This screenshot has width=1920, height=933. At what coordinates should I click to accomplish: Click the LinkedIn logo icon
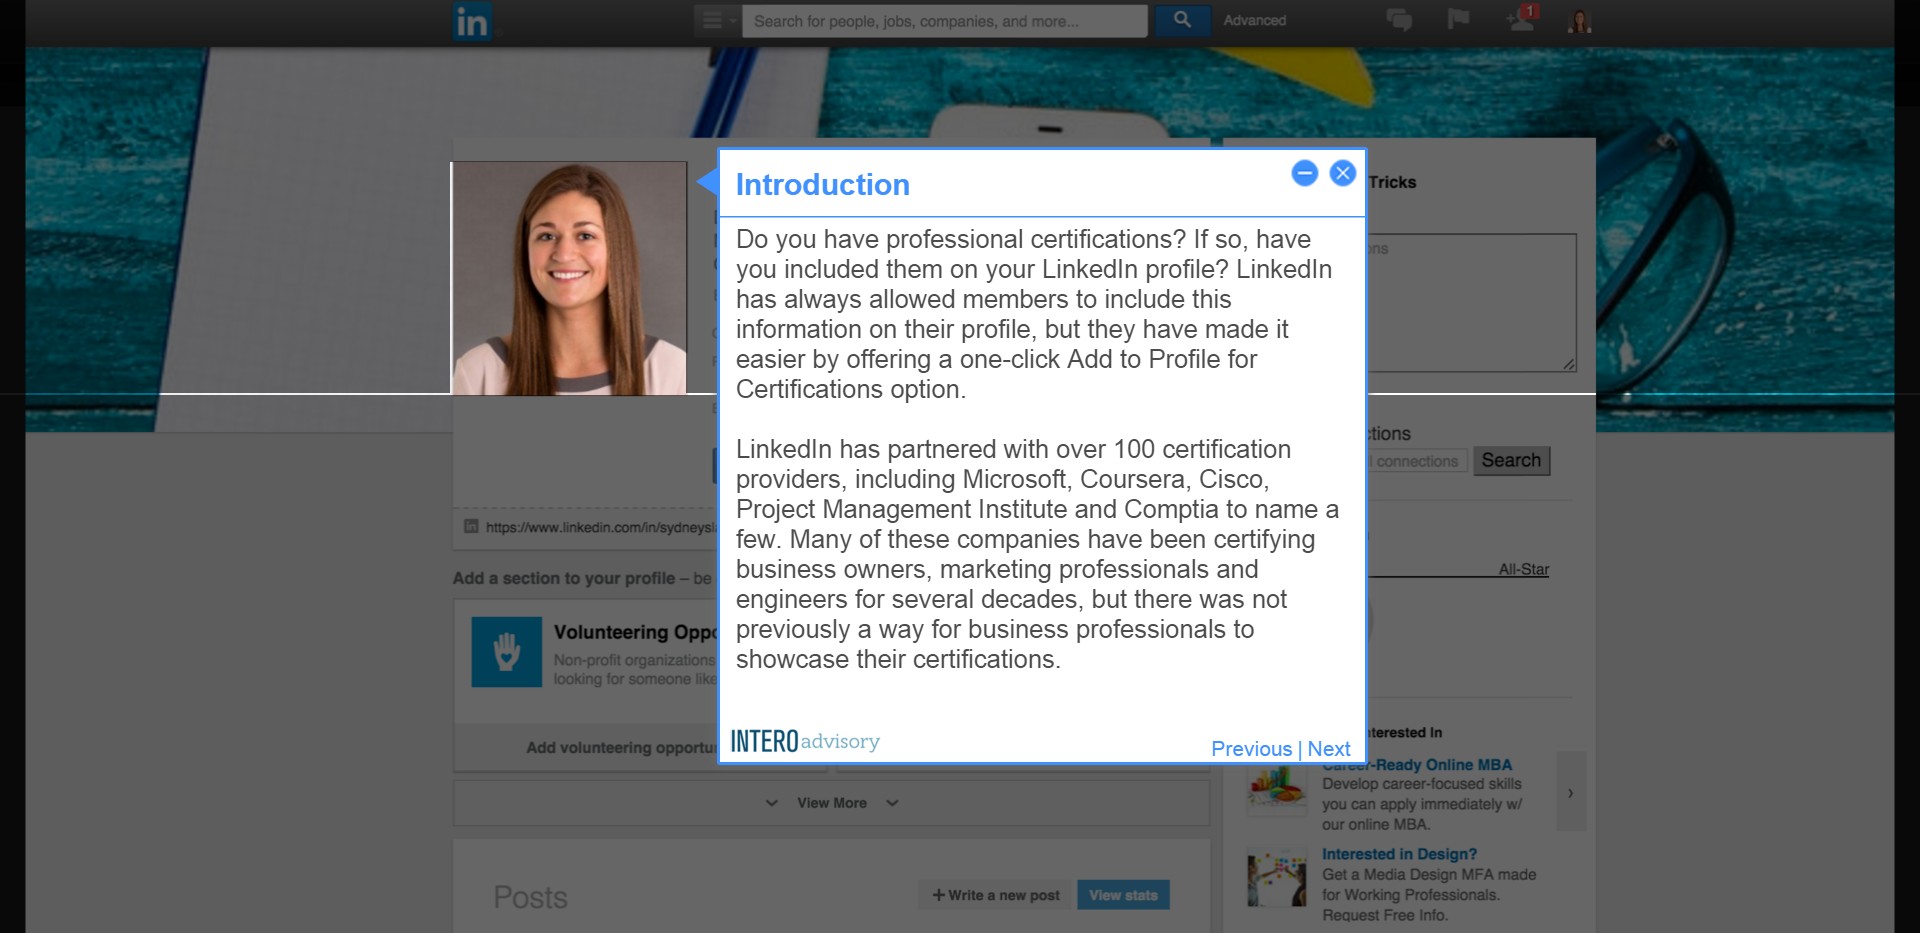(471, 21)
